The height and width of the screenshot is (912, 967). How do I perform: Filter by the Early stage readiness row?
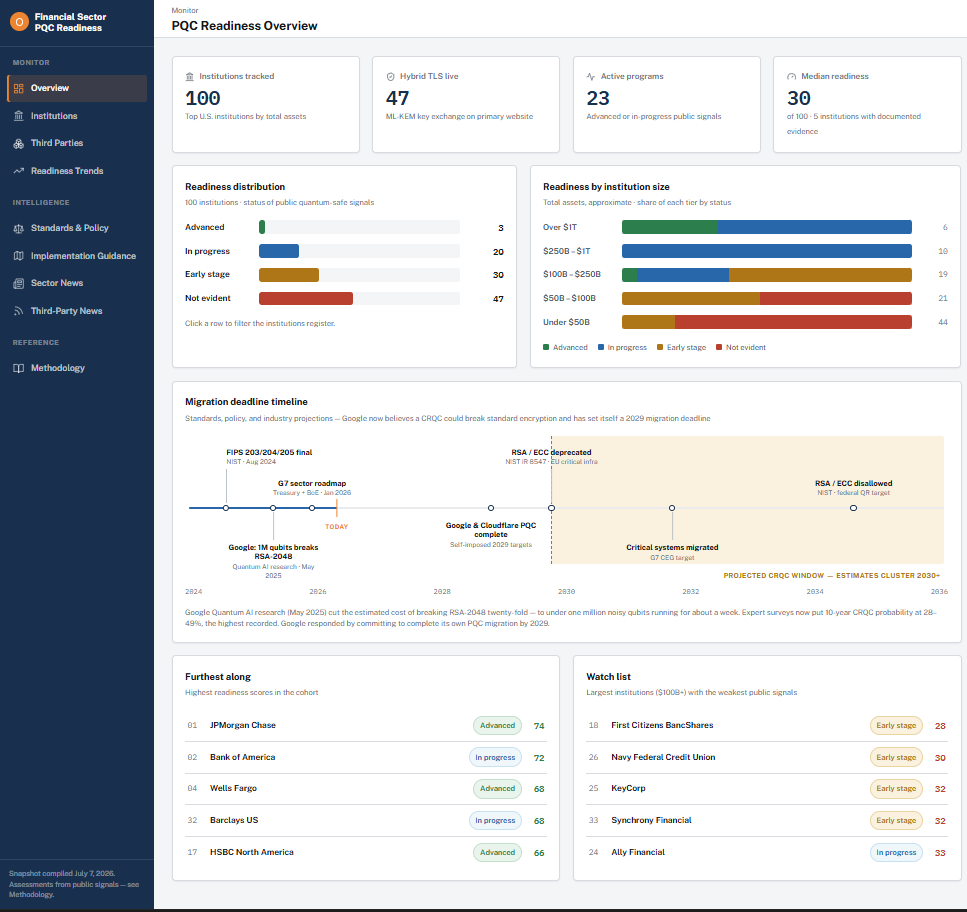(344, 274)
